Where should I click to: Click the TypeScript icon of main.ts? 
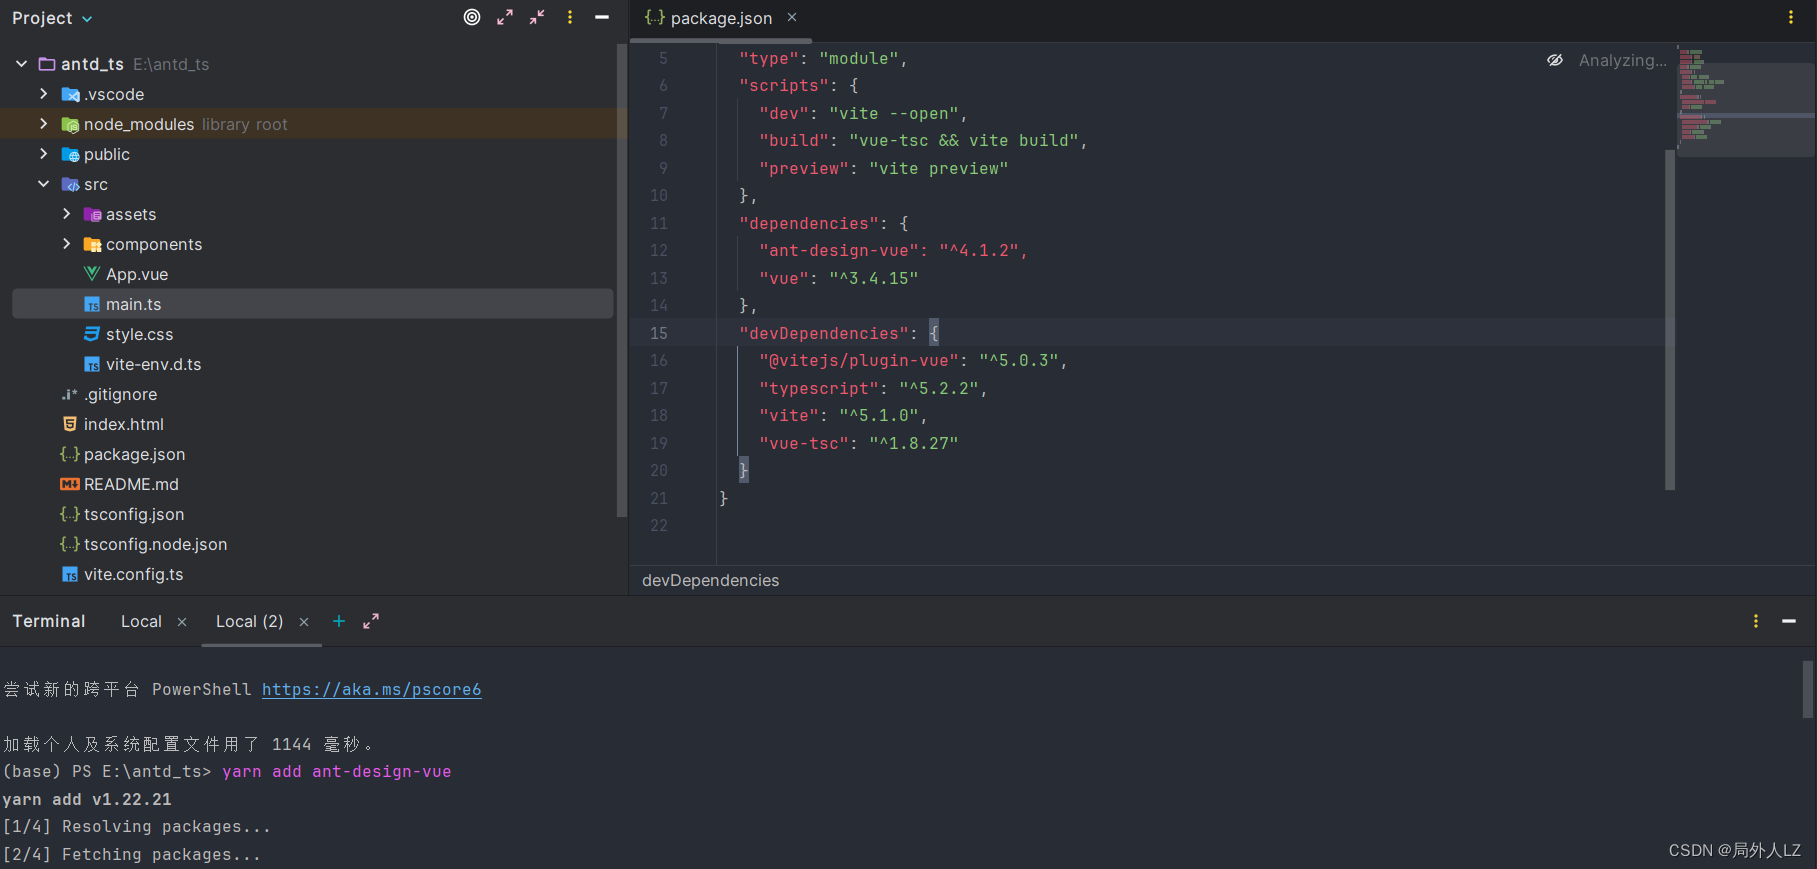point(92,305)
